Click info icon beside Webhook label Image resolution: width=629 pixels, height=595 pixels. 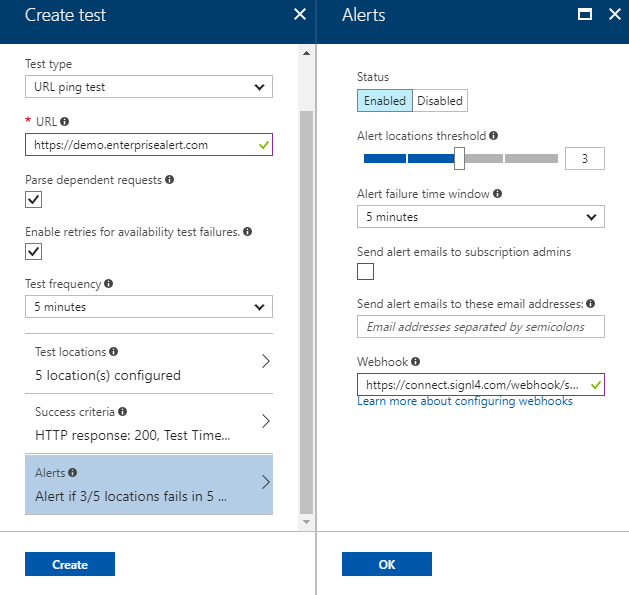tap(416, 361)
